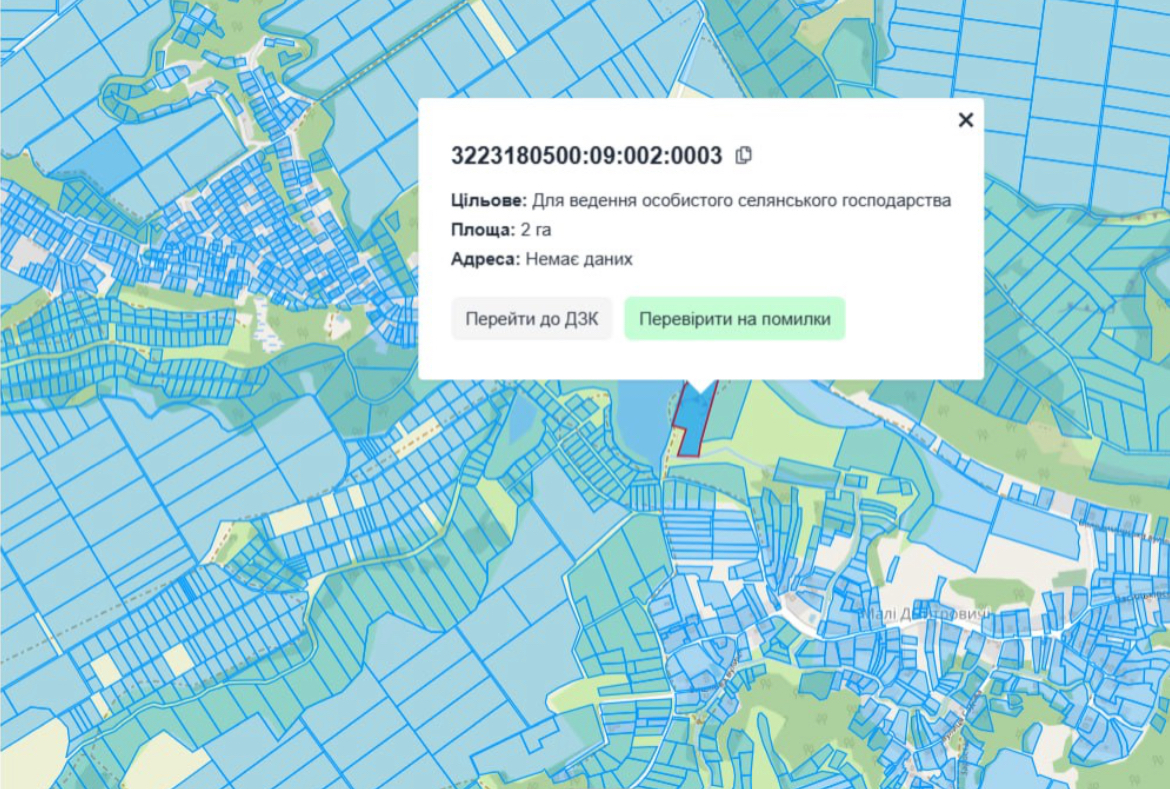
Task: Close the parcel info popup
Action: click(966, 119)
